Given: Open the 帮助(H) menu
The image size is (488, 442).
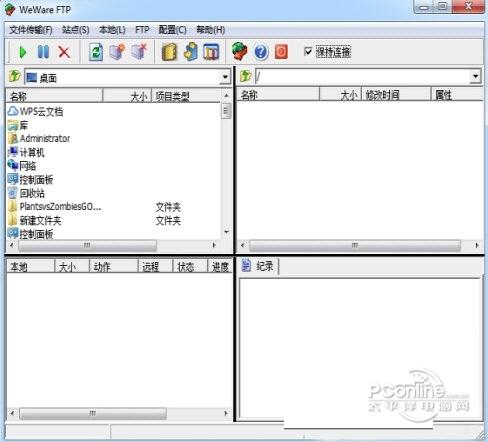Looking at the screenshot, I should point(211,30).
